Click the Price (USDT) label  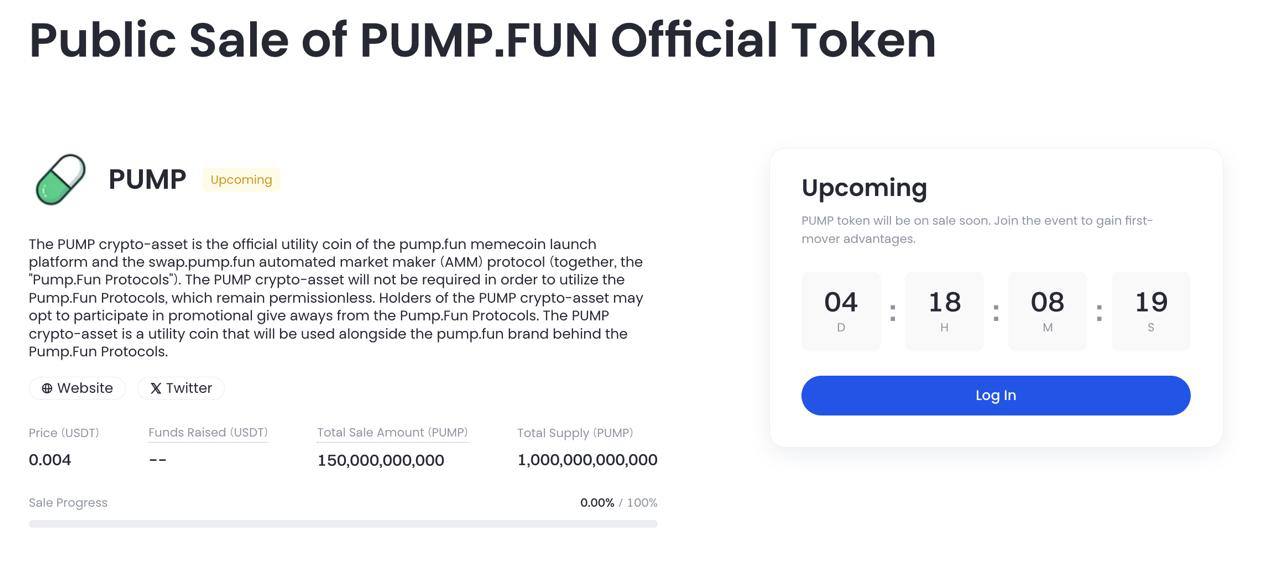pos(64,433)
